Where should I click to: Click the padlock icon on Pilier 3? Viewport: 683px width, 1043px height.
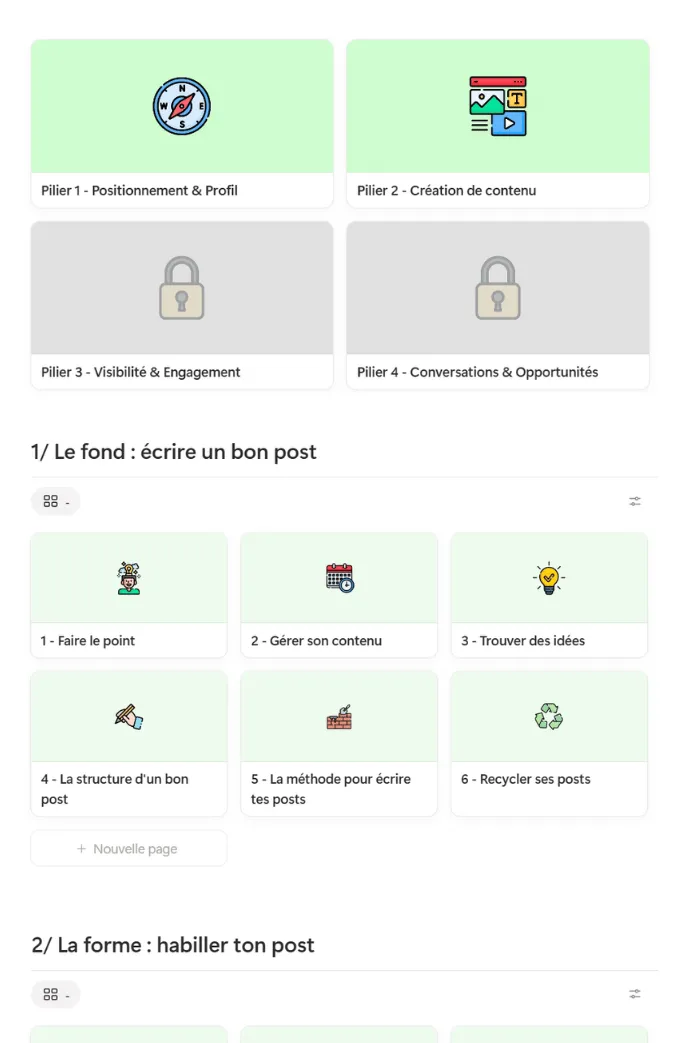(x=182, y=288)
